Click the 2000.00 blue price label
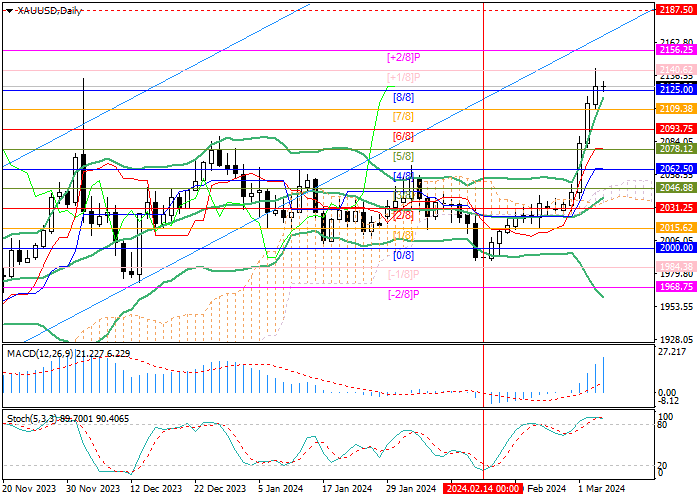This screenshot has width=700, height=500. 676,248
